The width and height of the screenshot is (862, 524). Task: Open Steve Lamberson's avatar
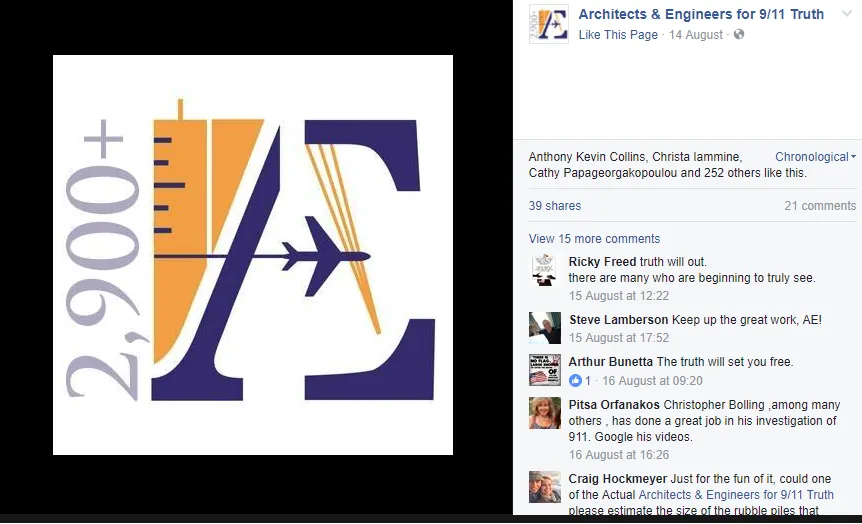coord(545,328)
